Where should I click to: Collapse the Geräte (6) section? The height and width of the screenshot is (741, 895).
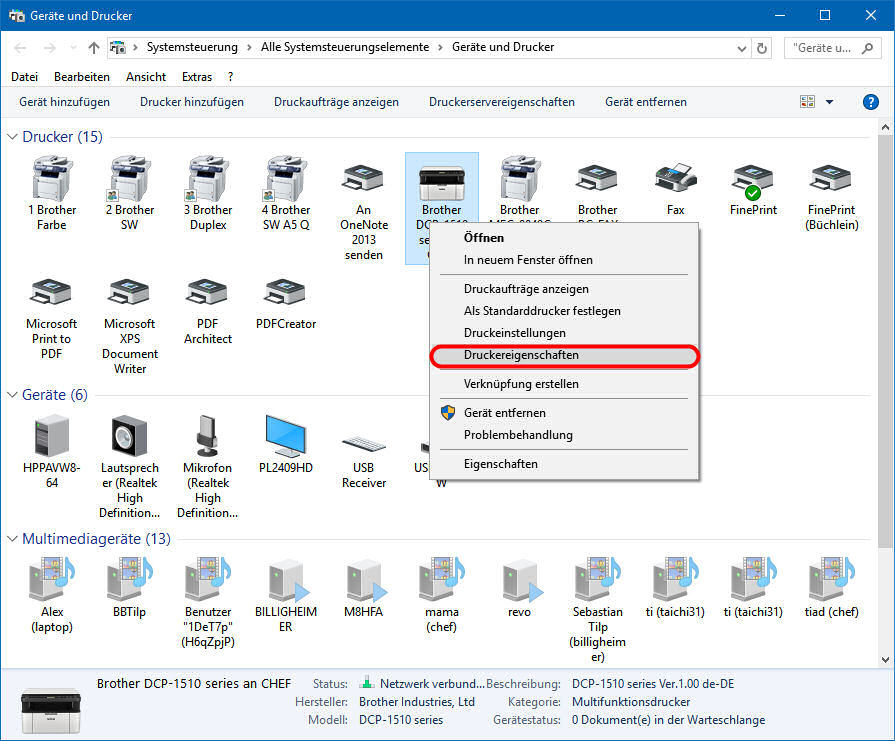(13, 395)
